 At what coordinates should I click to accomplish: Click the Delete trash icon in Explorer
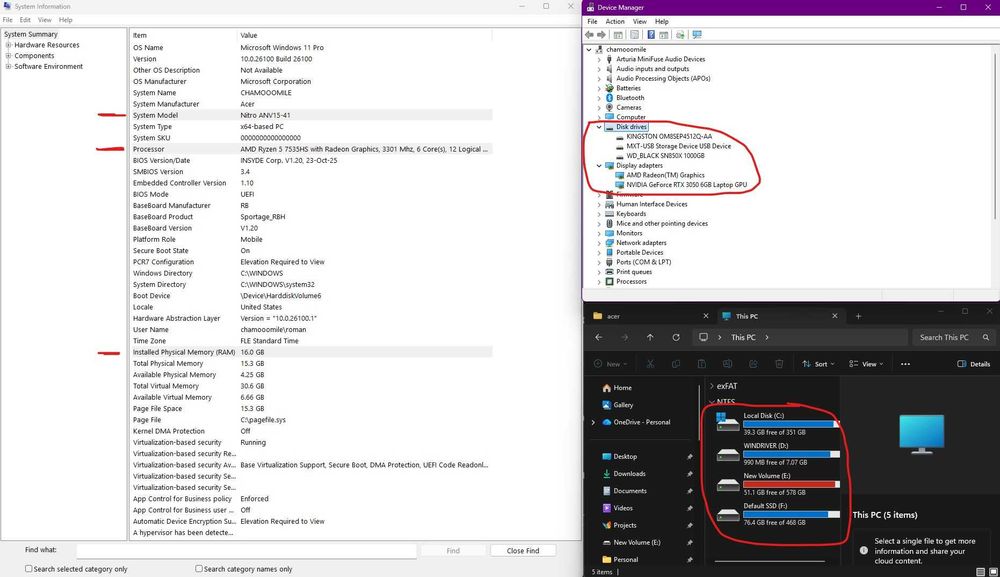(779, 364)
